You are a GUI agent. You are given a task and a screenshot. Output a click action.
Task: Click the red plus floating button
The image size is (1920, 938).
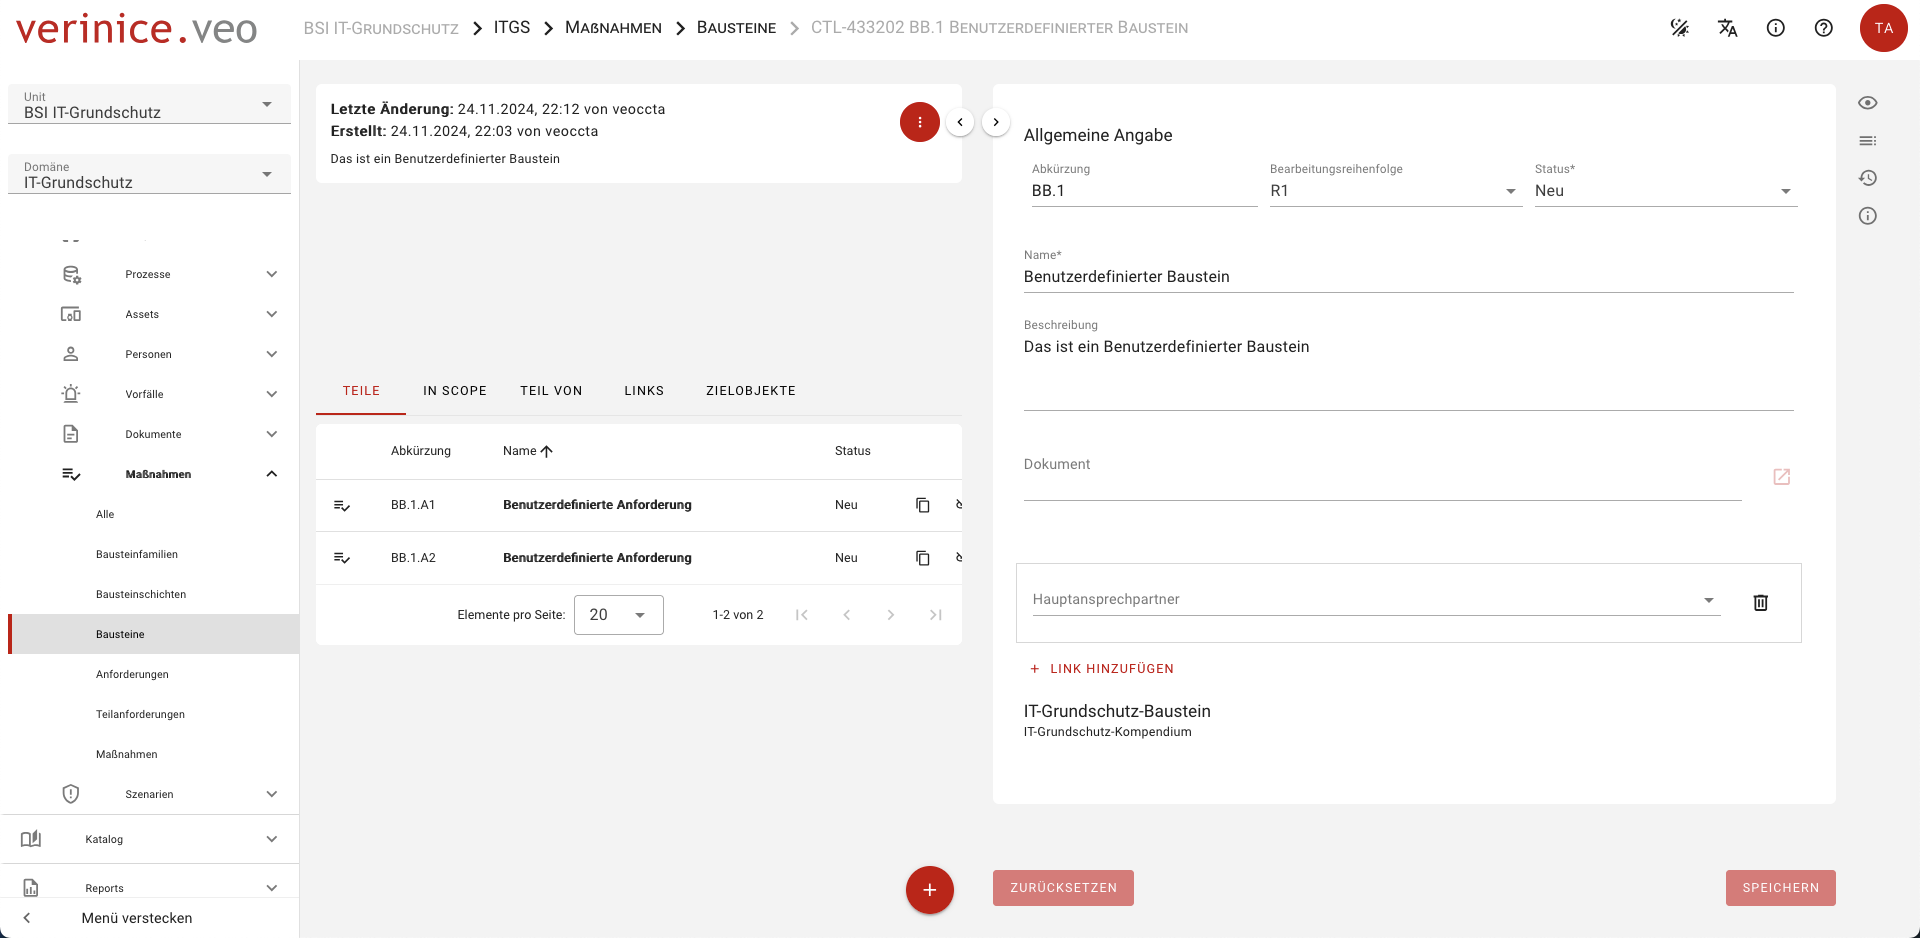pos(929,889)
